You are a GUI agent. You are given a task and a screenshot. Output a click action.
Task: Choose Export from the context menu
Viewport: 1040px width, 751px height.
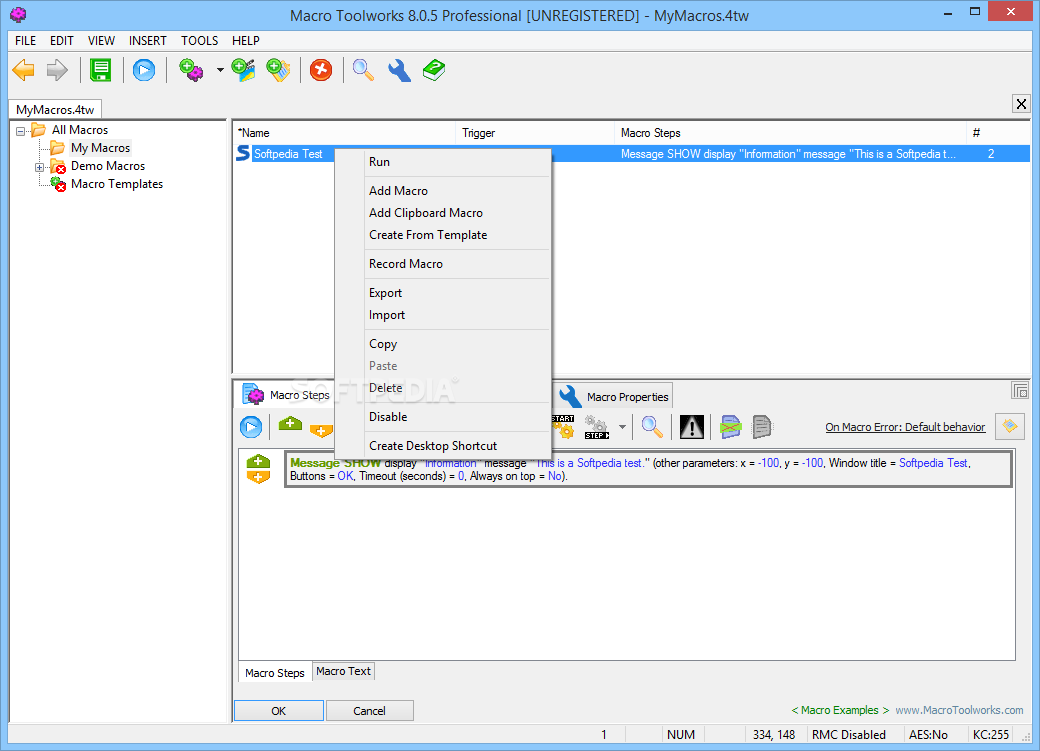(x=443, y=293)
